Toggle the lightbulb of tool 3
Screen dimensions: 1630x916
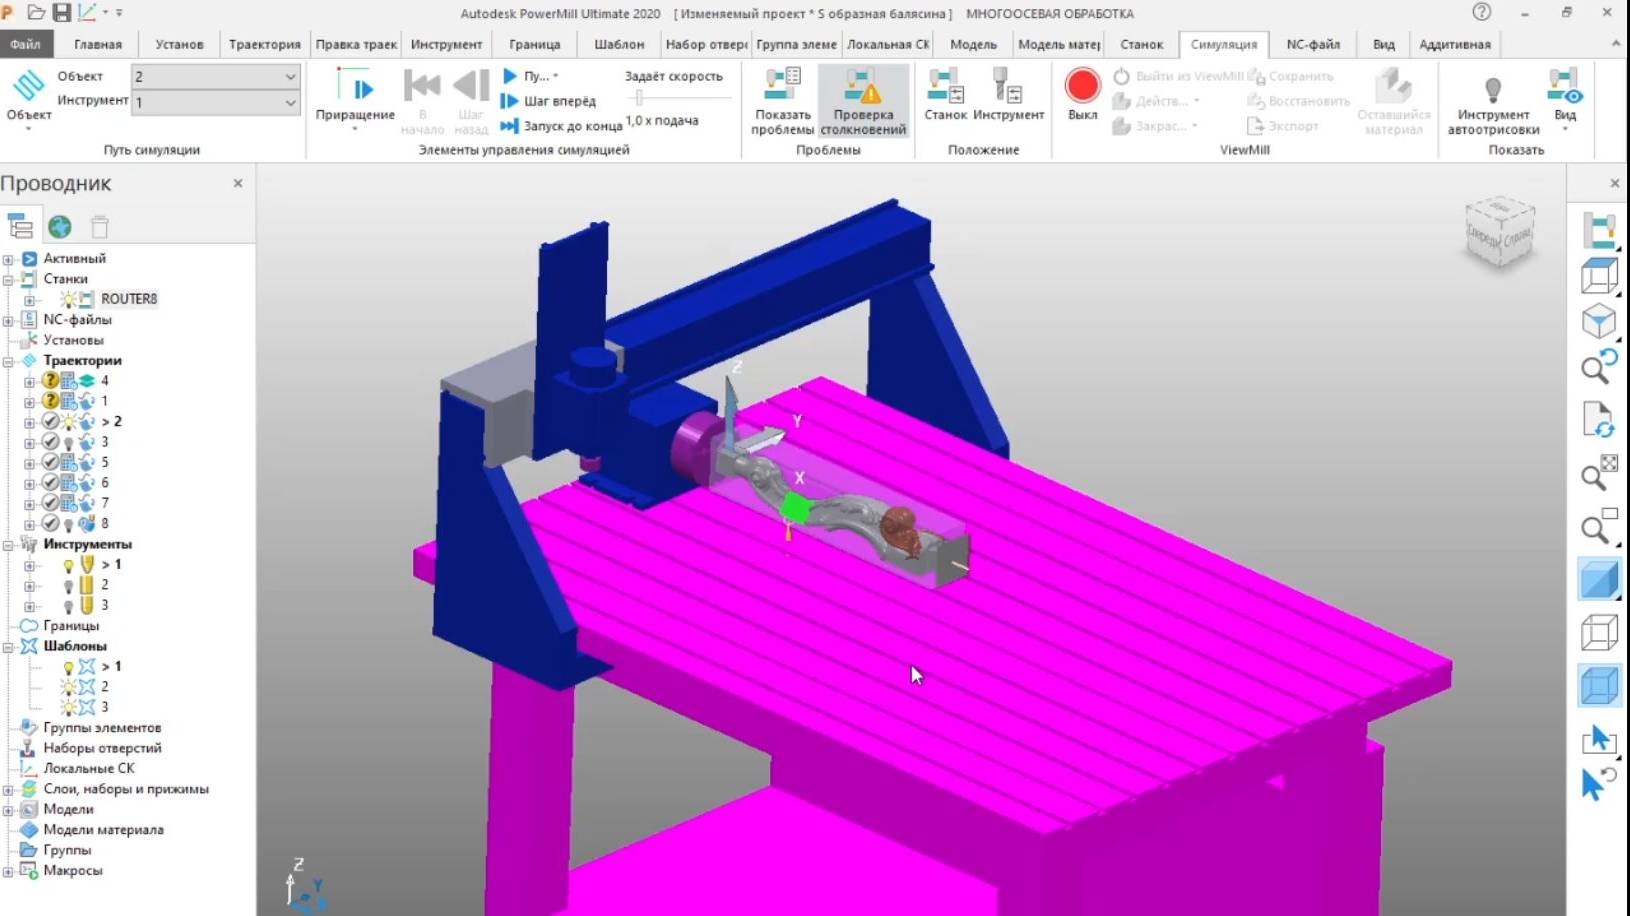point(68,606)
